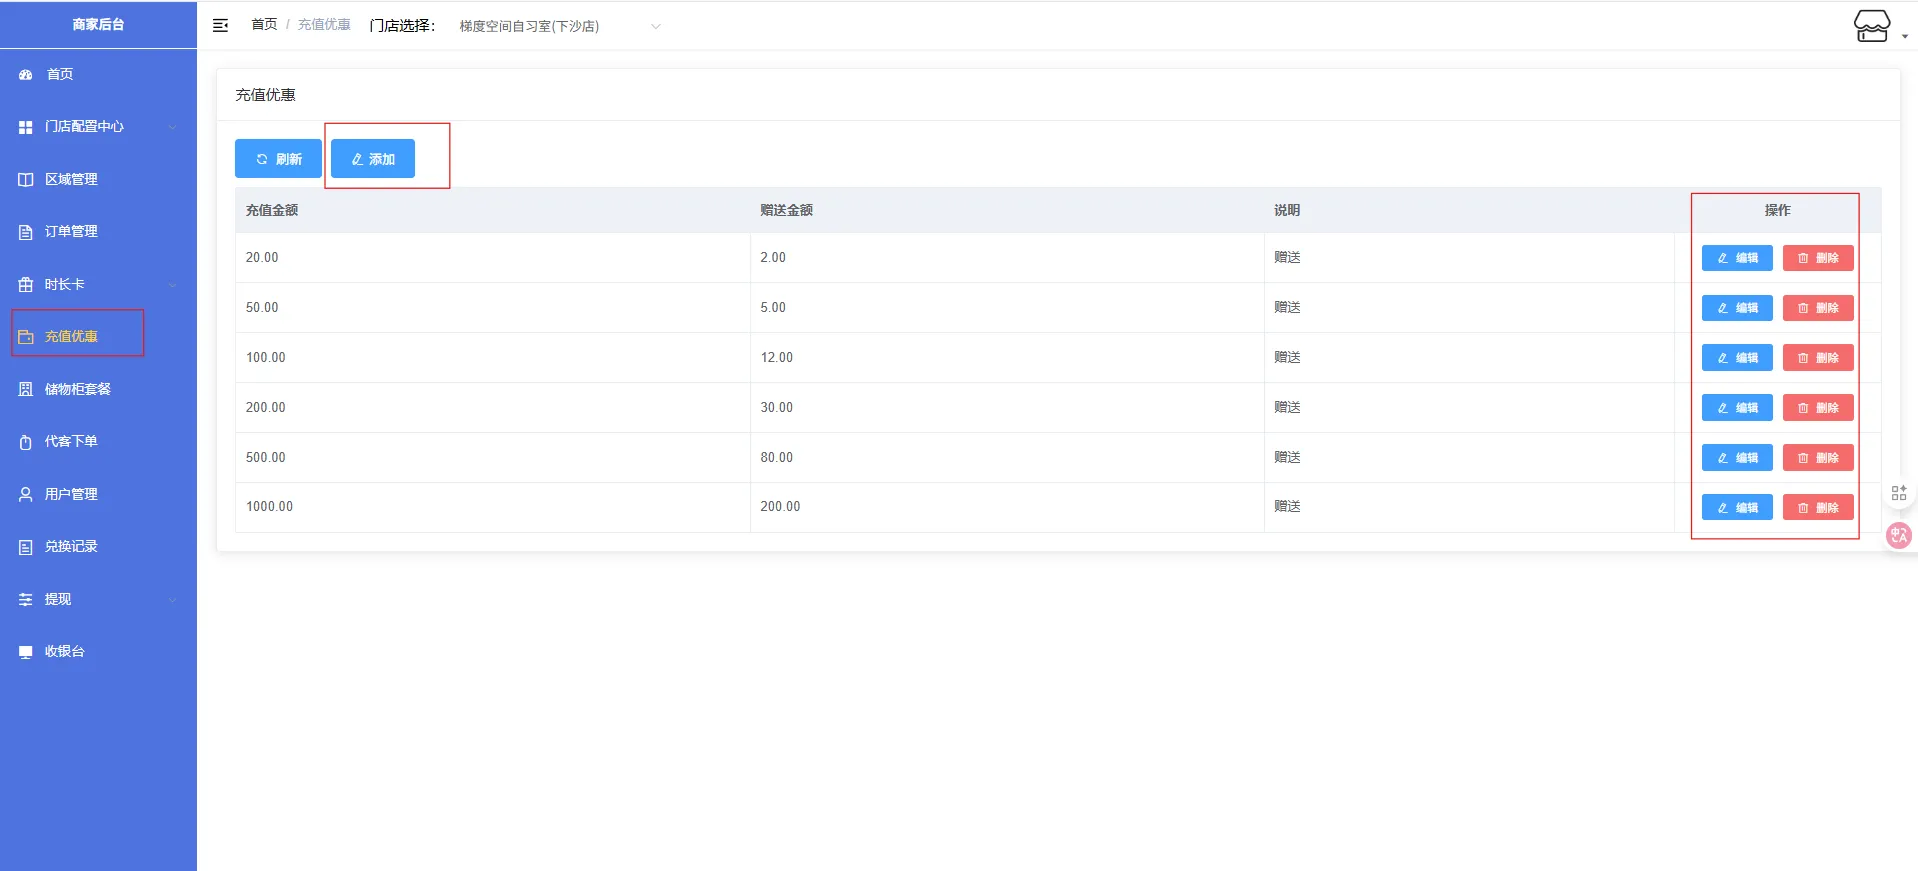Click the store avatar icon at top right
This screenshot has width=1918, height=871.
click(x=1871, y=26)
